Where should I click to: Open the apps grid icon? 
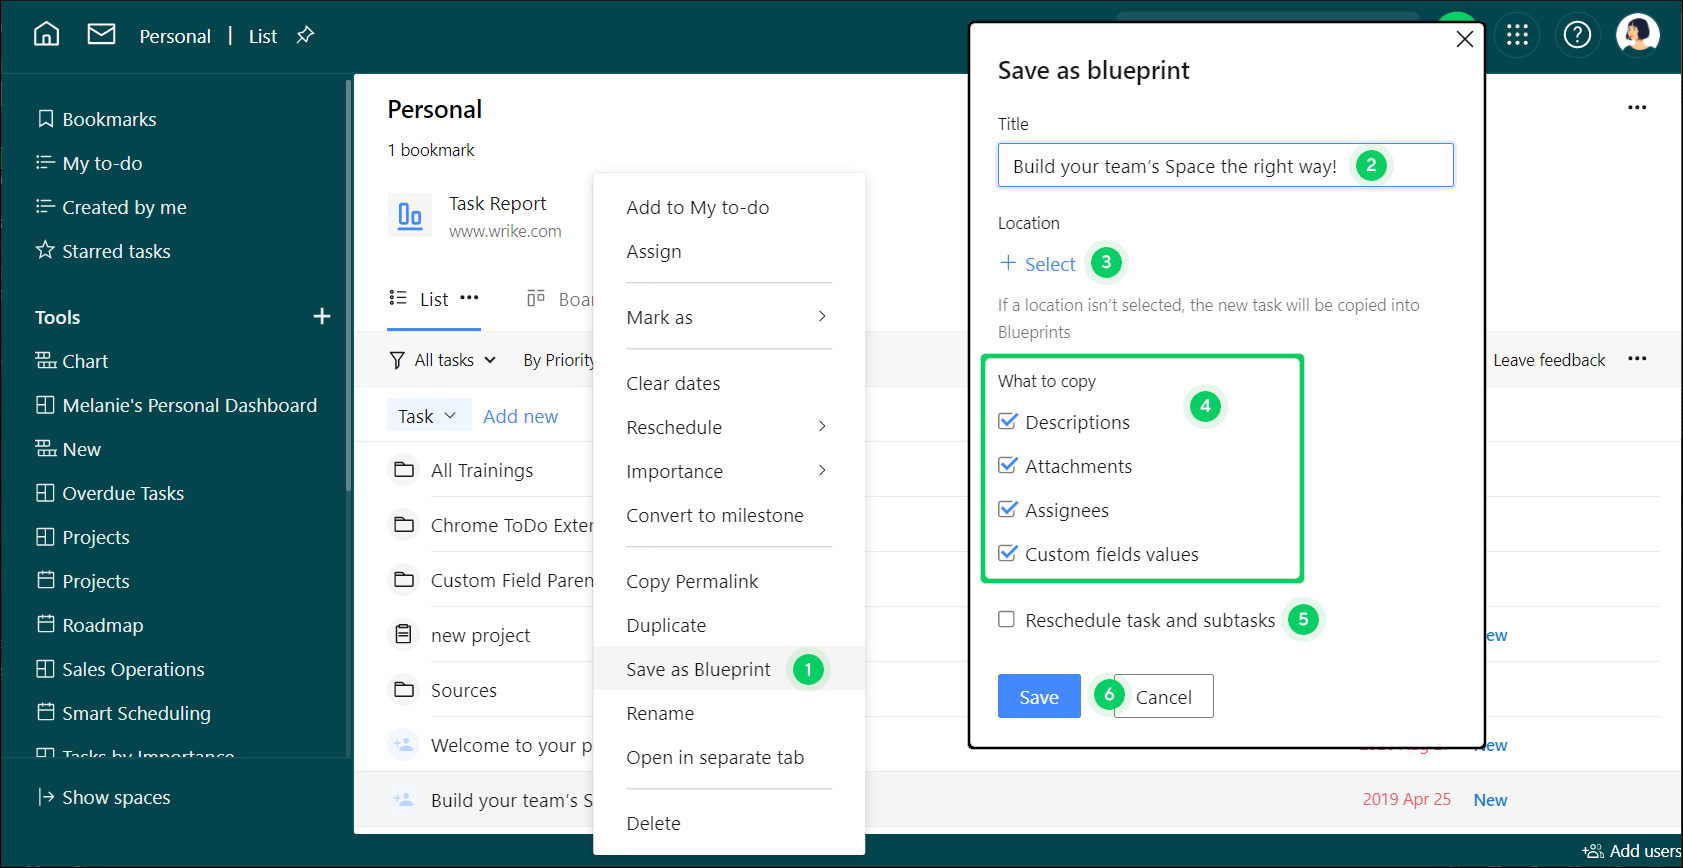click(1517, 35)
